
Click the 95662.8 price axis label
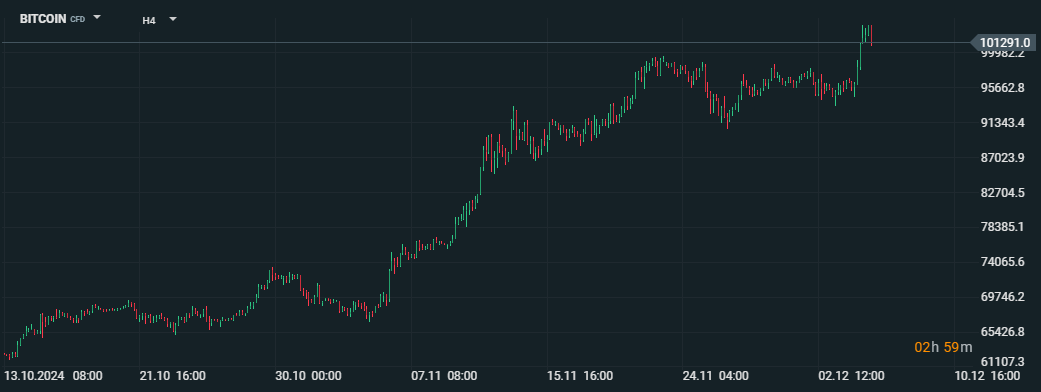point(1002,88)
